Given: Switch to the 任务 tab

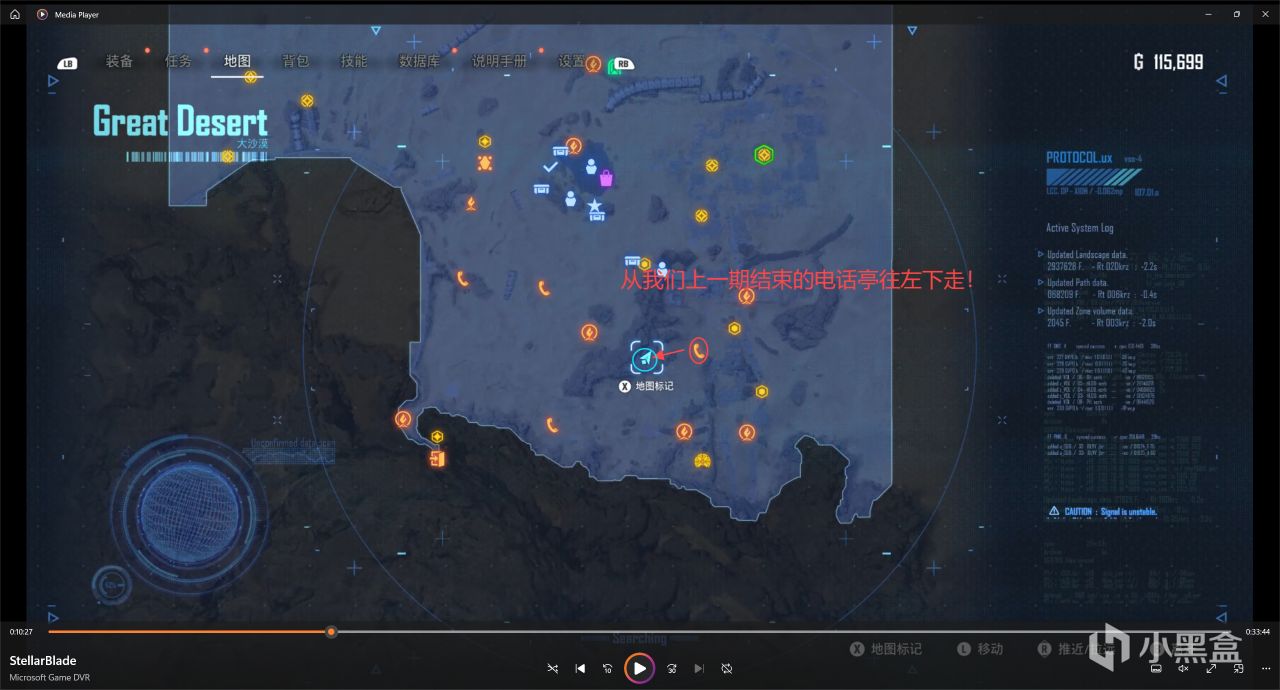Looking at the screenshot, I should point(178,61).
